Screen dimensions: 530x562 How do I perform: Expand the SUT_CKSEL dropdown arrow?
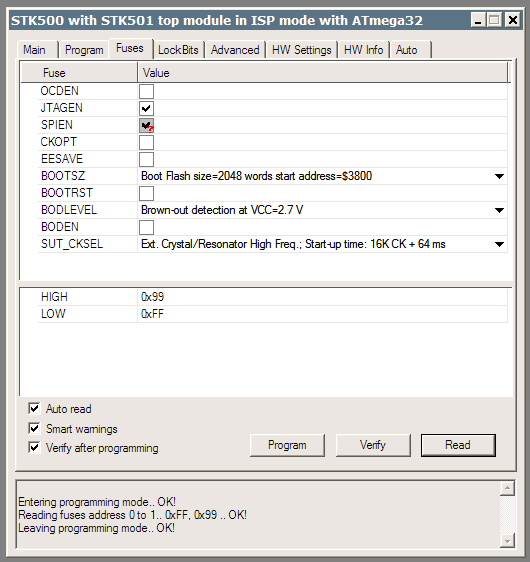(x=499, y=244)
